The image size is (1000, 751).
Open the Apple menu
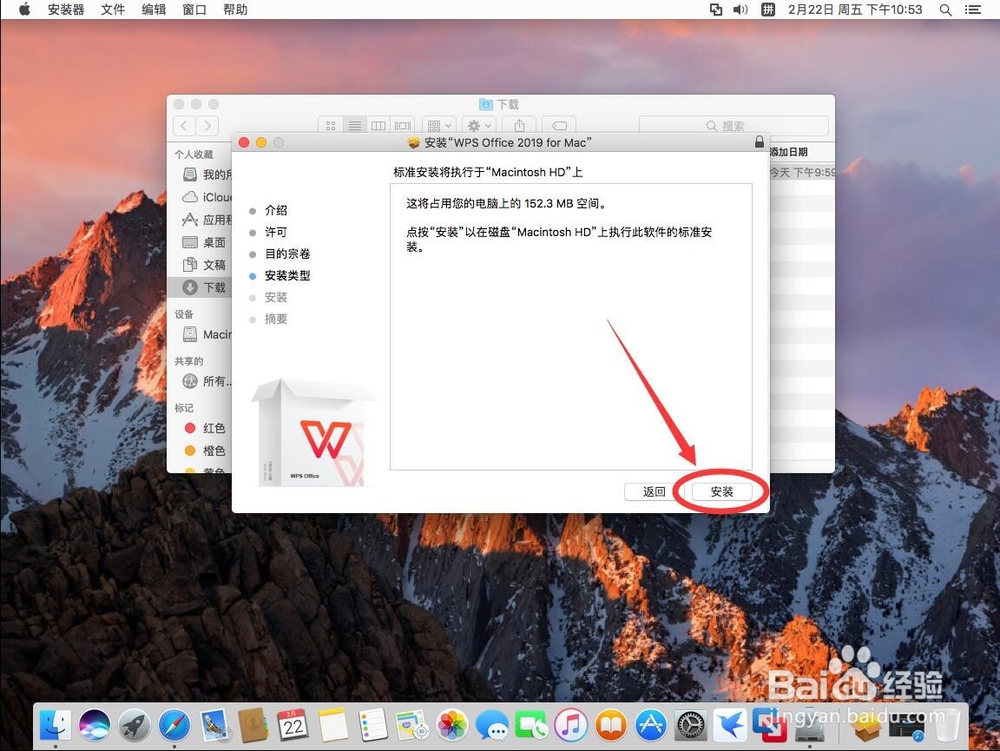click(25, 10)
